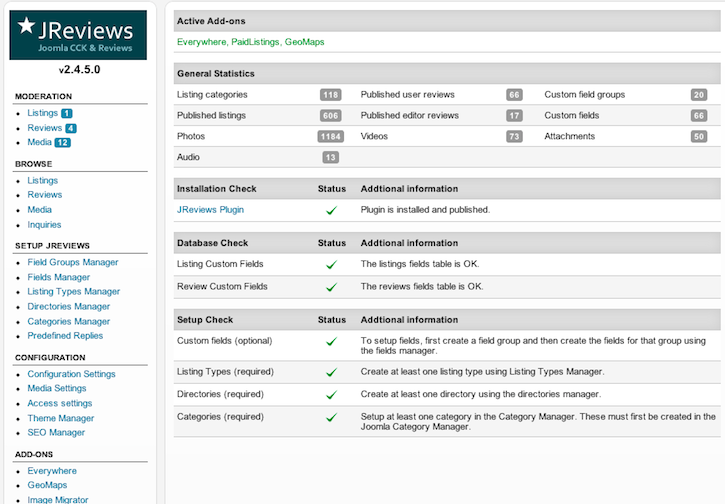Click the JReviews logo banner
The image size is (725, 504).
78,35
